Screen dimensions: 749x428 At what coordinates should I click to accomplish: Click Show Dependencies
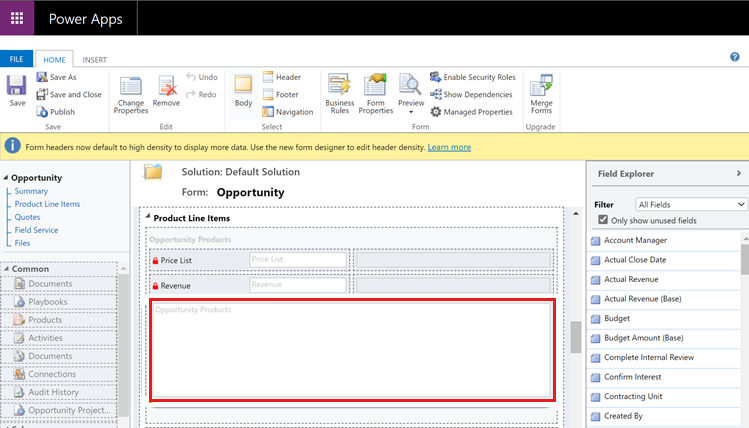pos(471,95)
